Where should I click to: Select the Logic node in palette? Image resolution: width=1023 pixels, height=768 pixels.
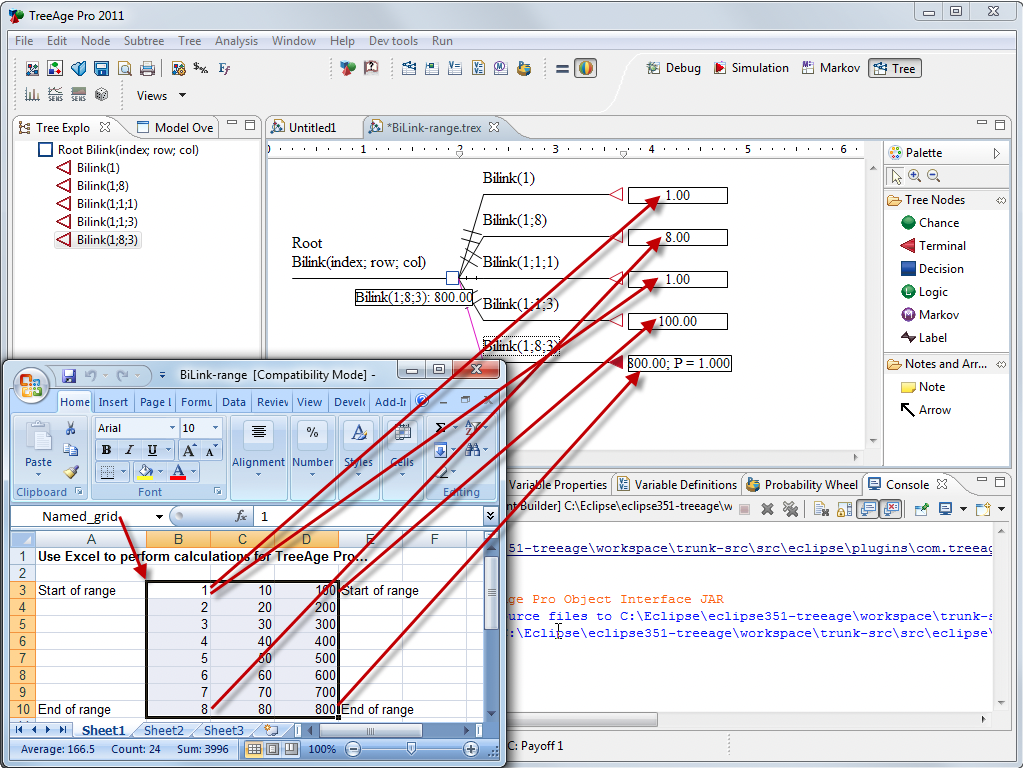[x=924, y=292]
